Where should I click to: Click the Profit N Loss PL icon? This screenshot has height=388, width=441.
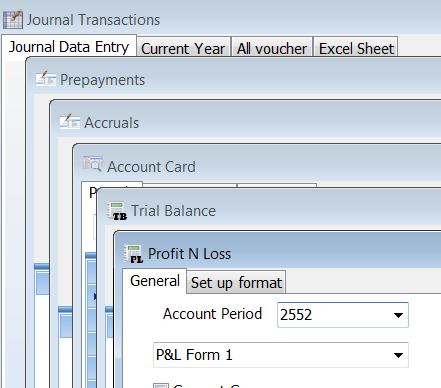point(134,254)
